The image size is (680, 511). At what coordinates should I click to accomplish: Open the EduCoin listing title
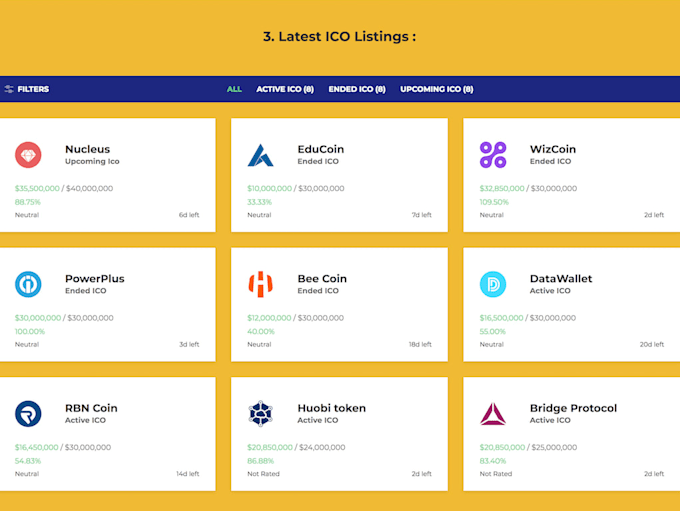pos(320,149)
